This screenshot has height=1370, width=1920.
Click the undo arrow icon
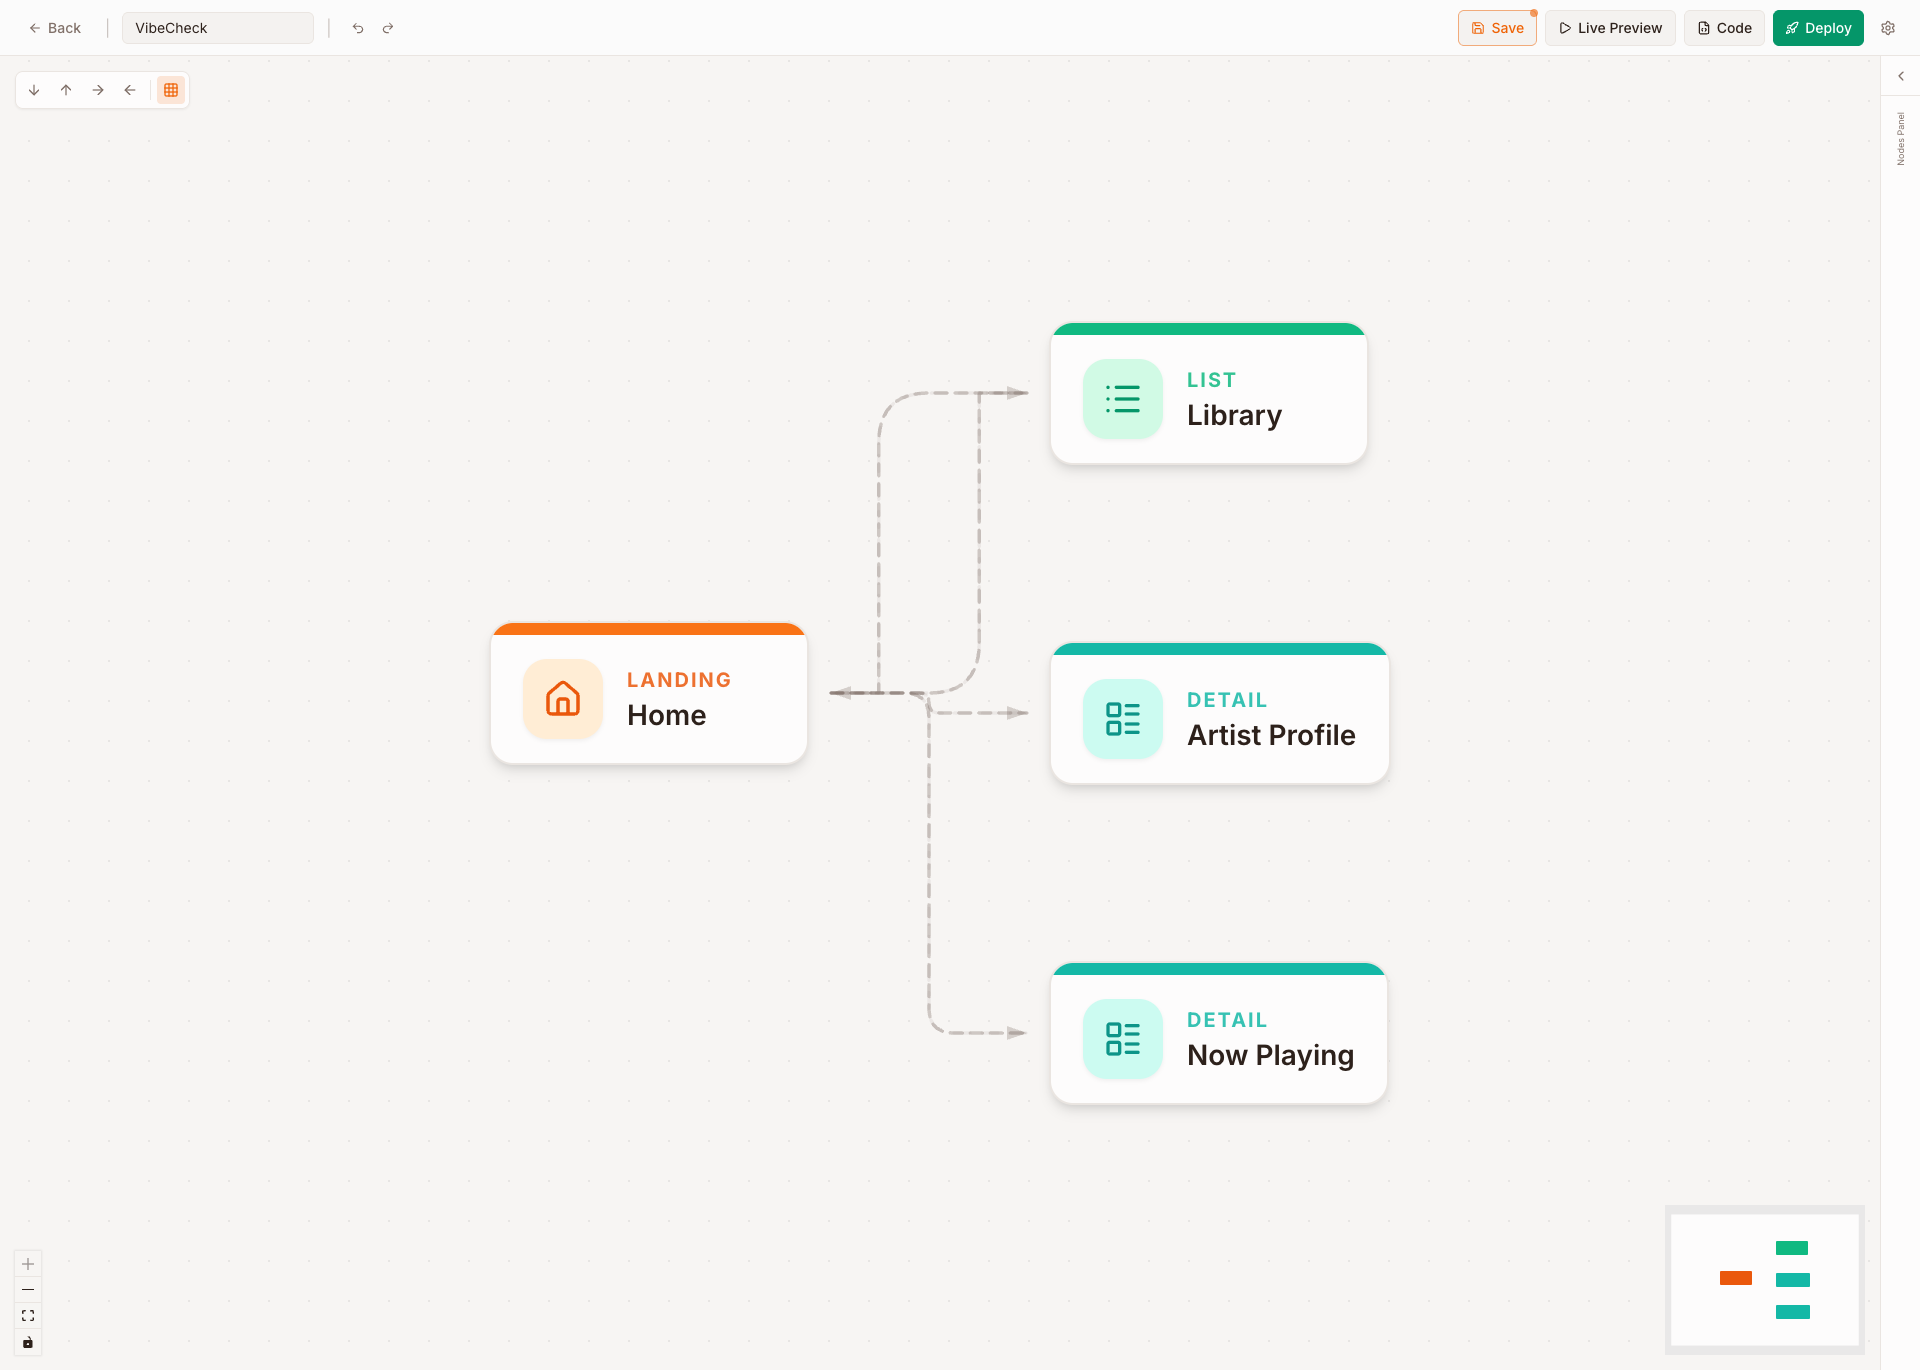point(357,28)
